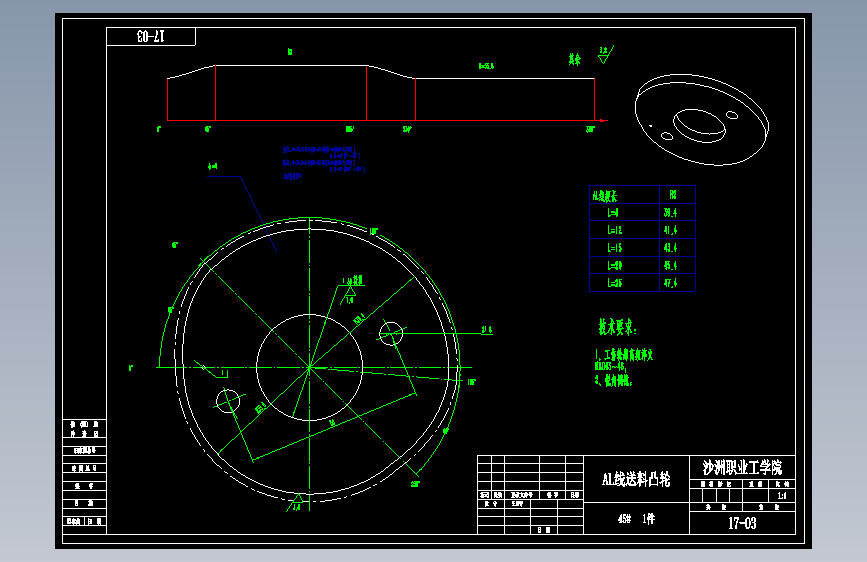This screenshot has width=867, height=562.
Task: Select table value 41.4
Action: [x=670, y=230]
